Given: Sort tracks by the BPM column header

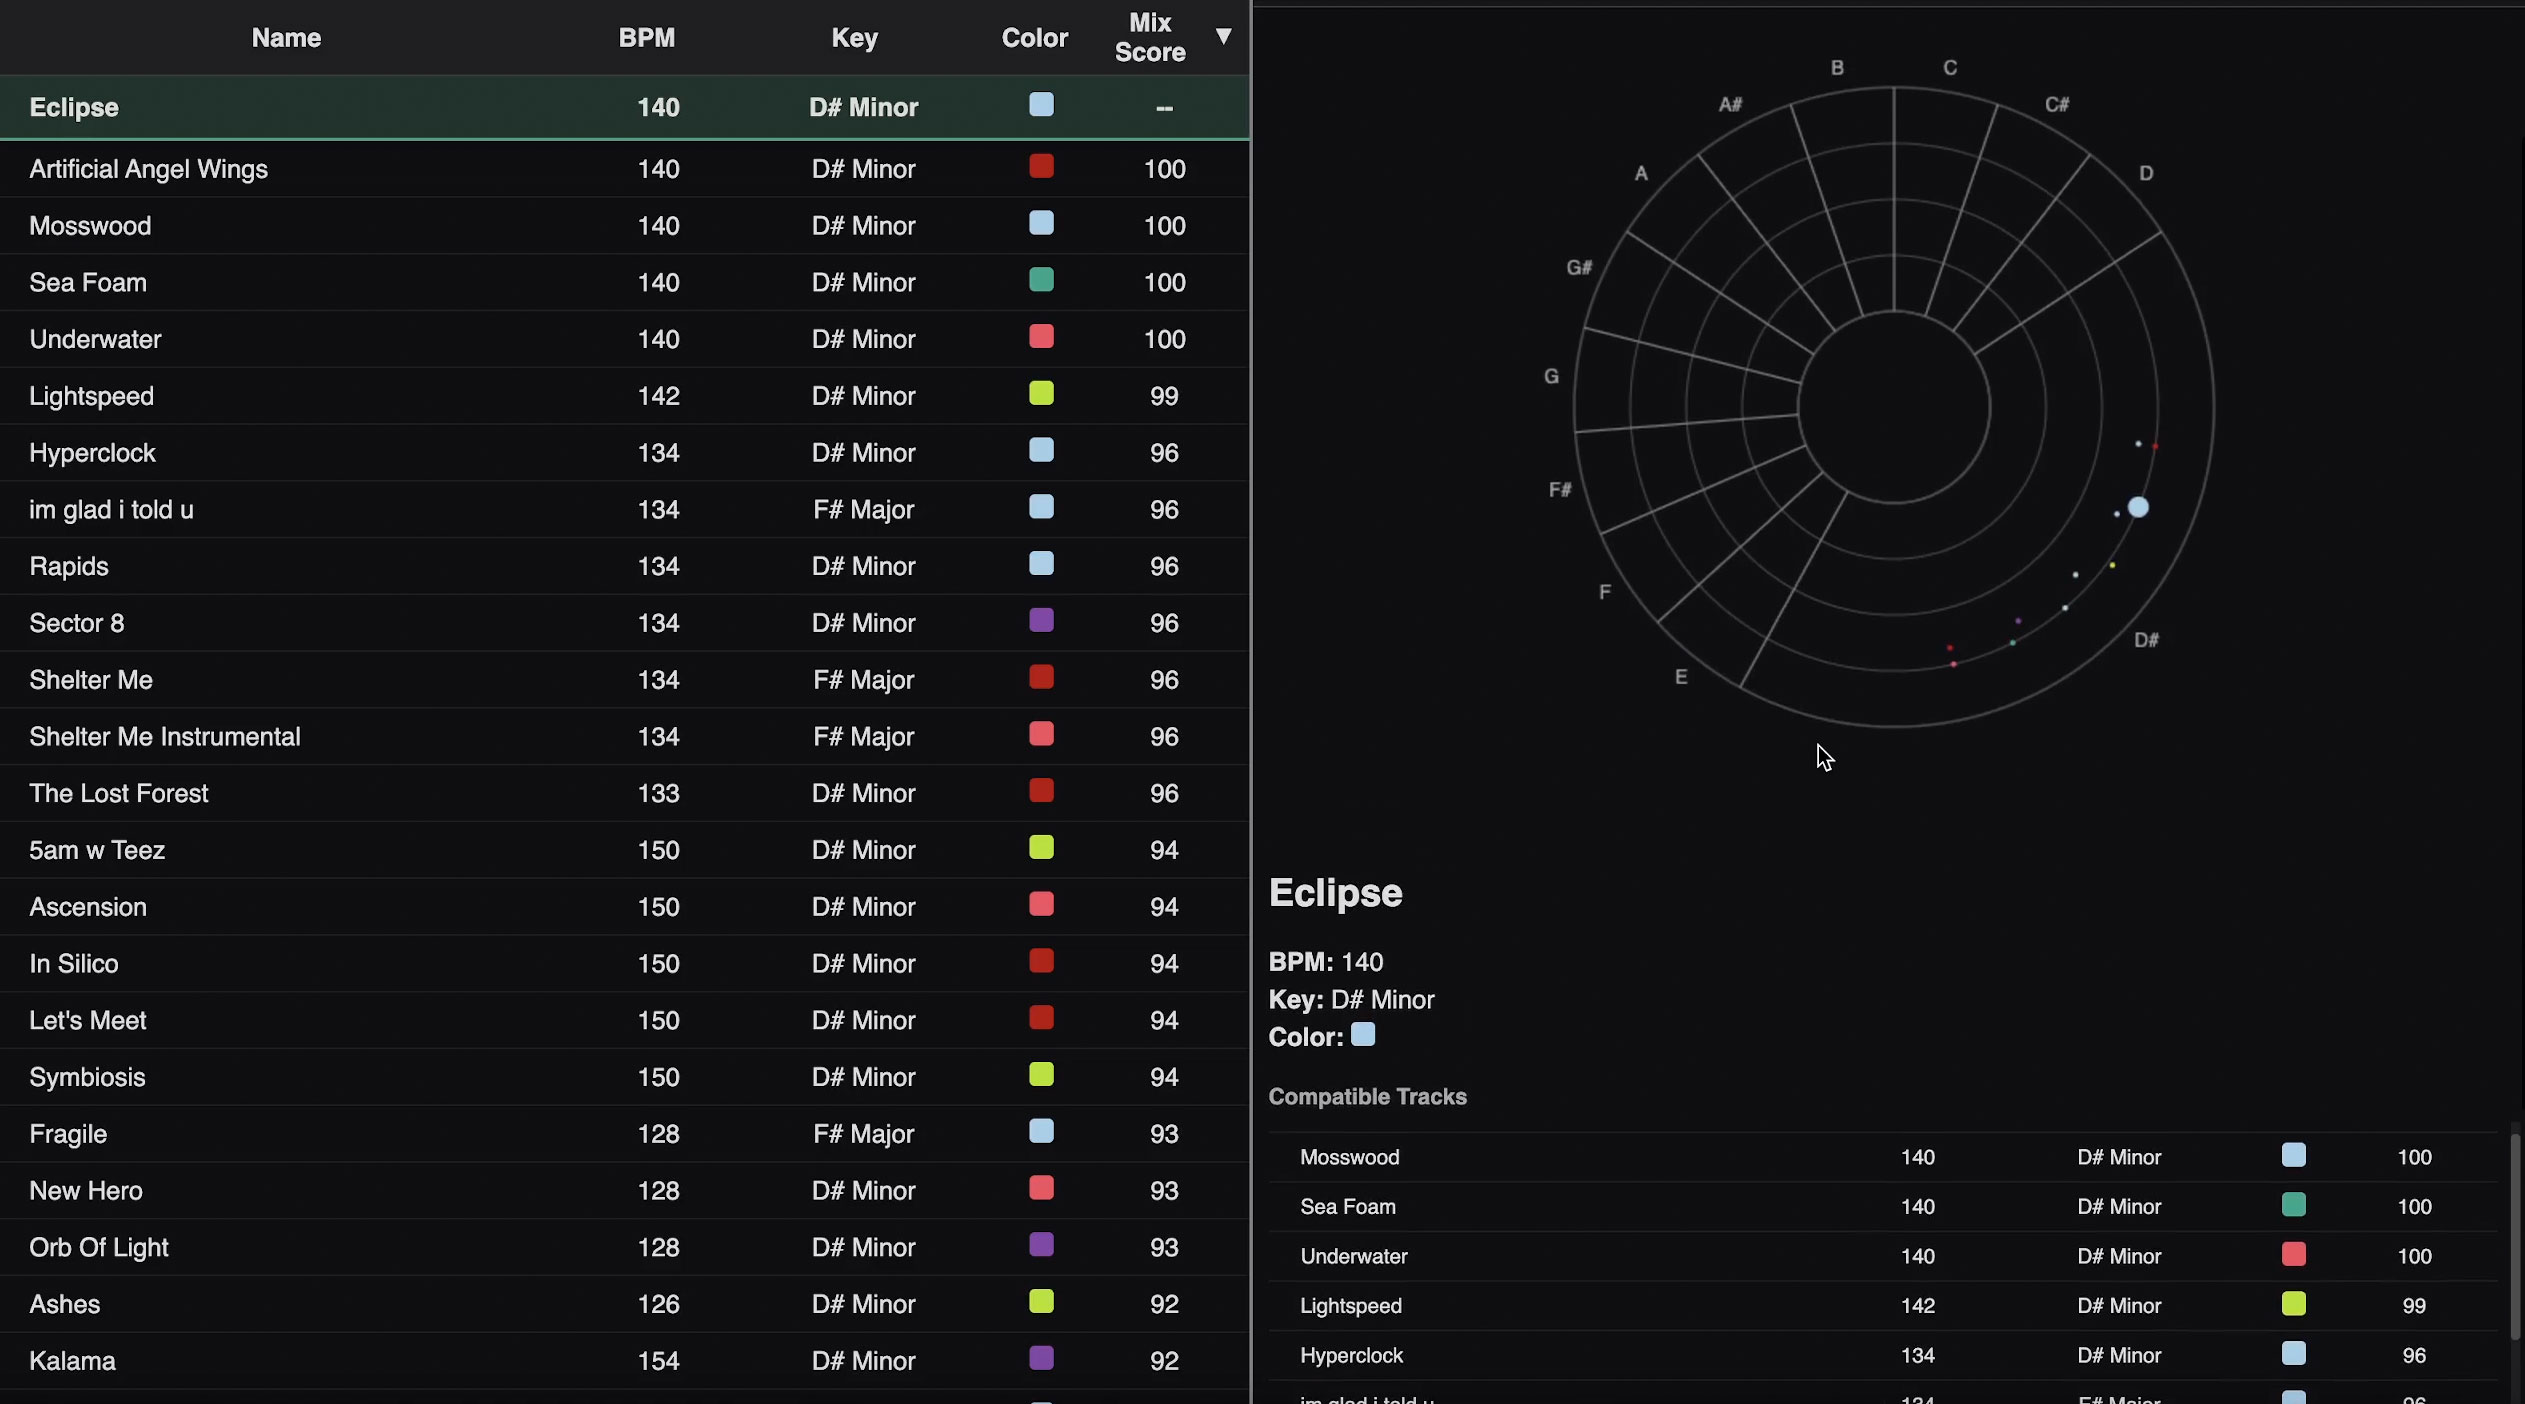Looking at the screenshot, I should coord(646,37).
